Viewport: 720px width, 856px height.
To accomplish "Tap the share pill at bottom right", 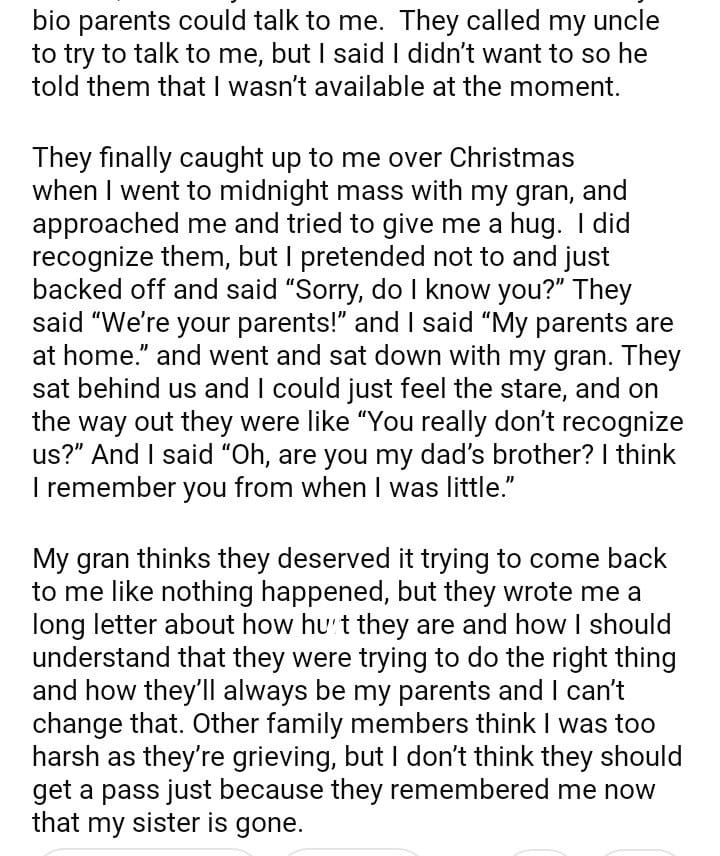I will (x=640, y=851).
